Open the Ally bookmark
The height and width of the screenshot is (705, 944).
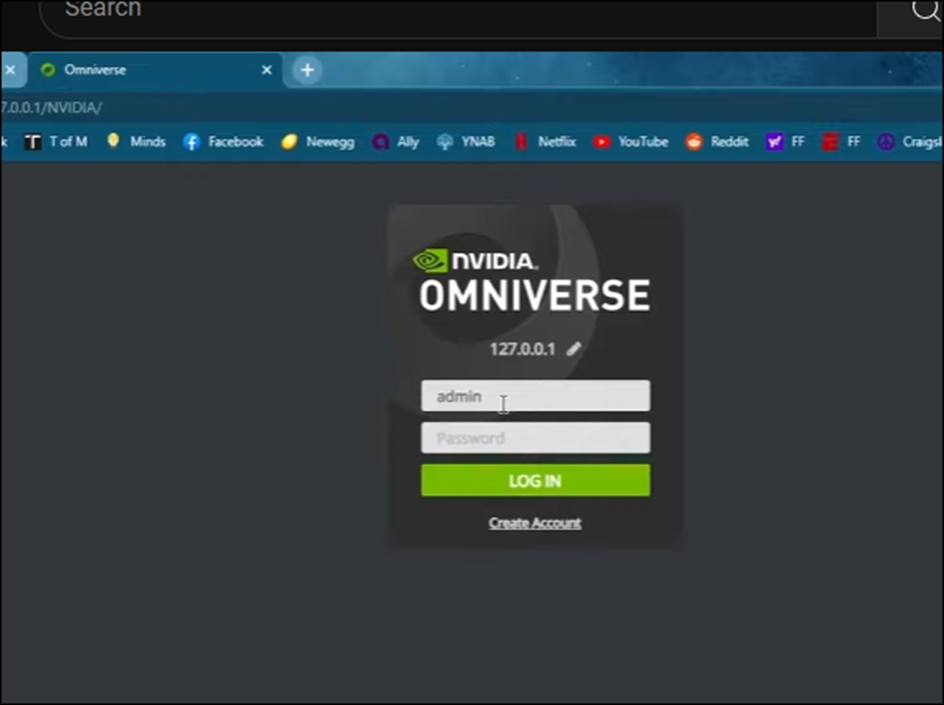396,141
